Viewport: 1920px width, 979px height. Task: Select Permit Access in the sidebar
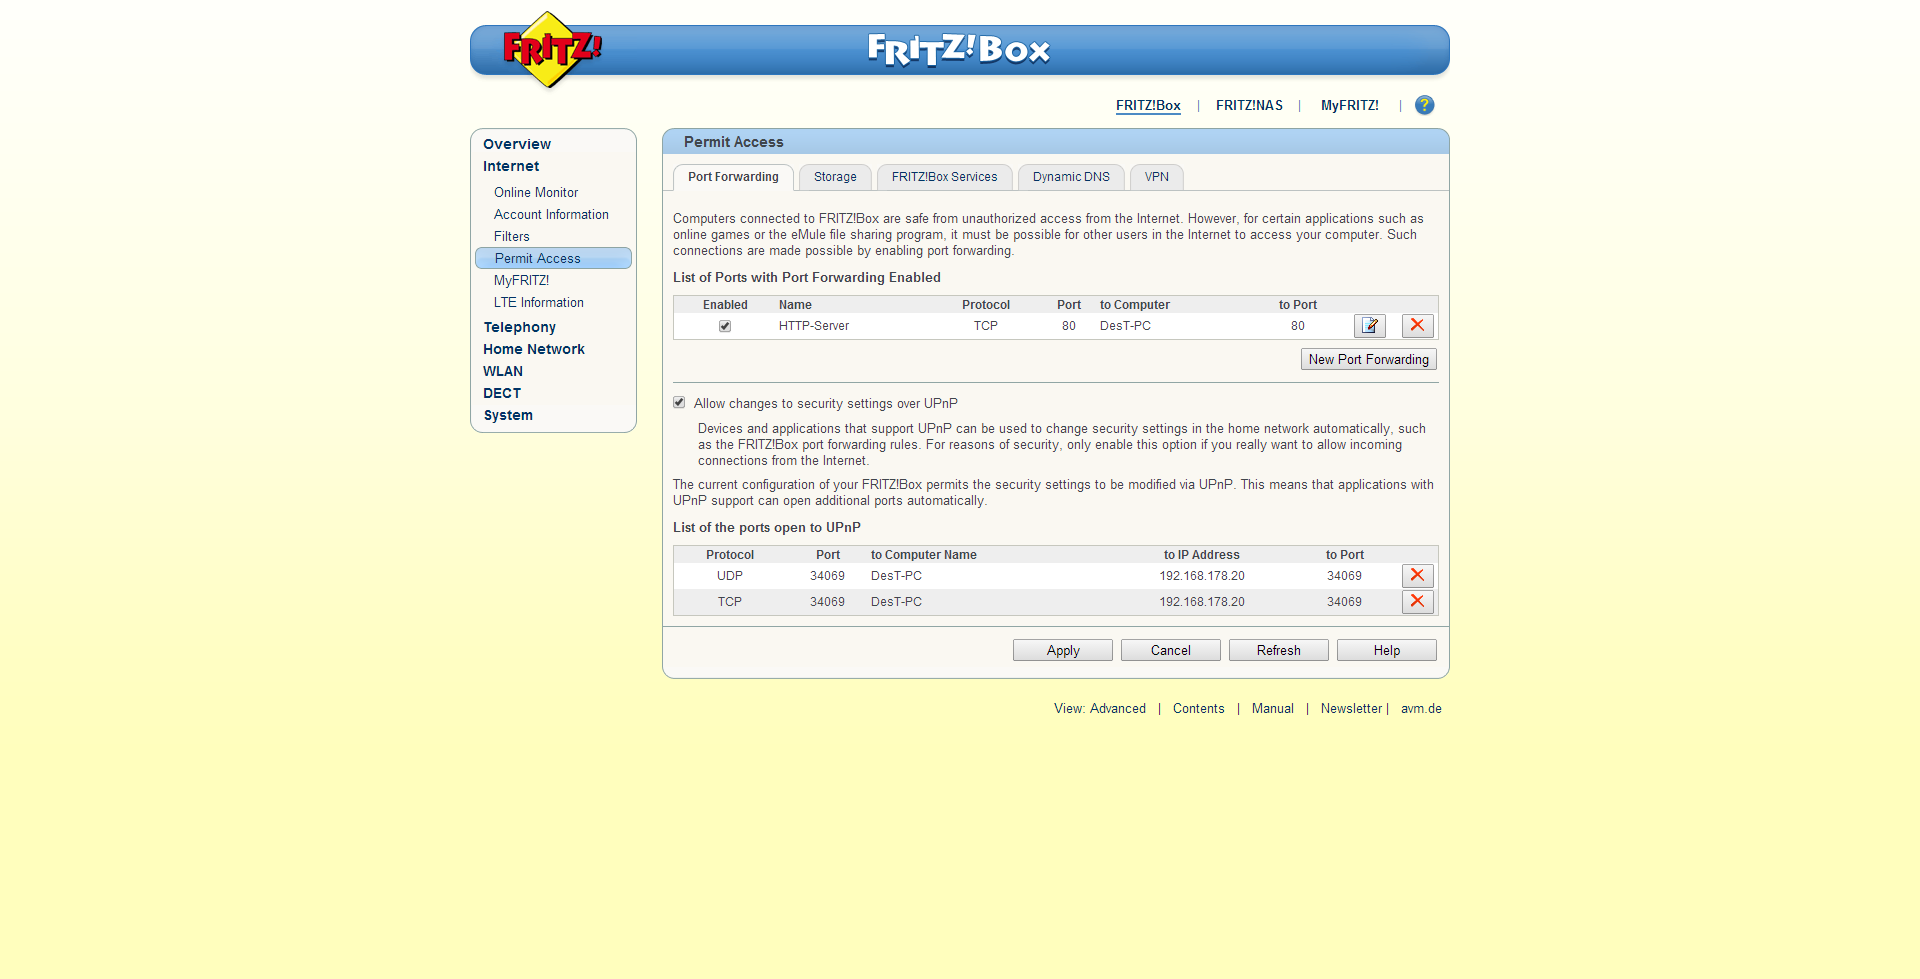[x=553, y=258]
